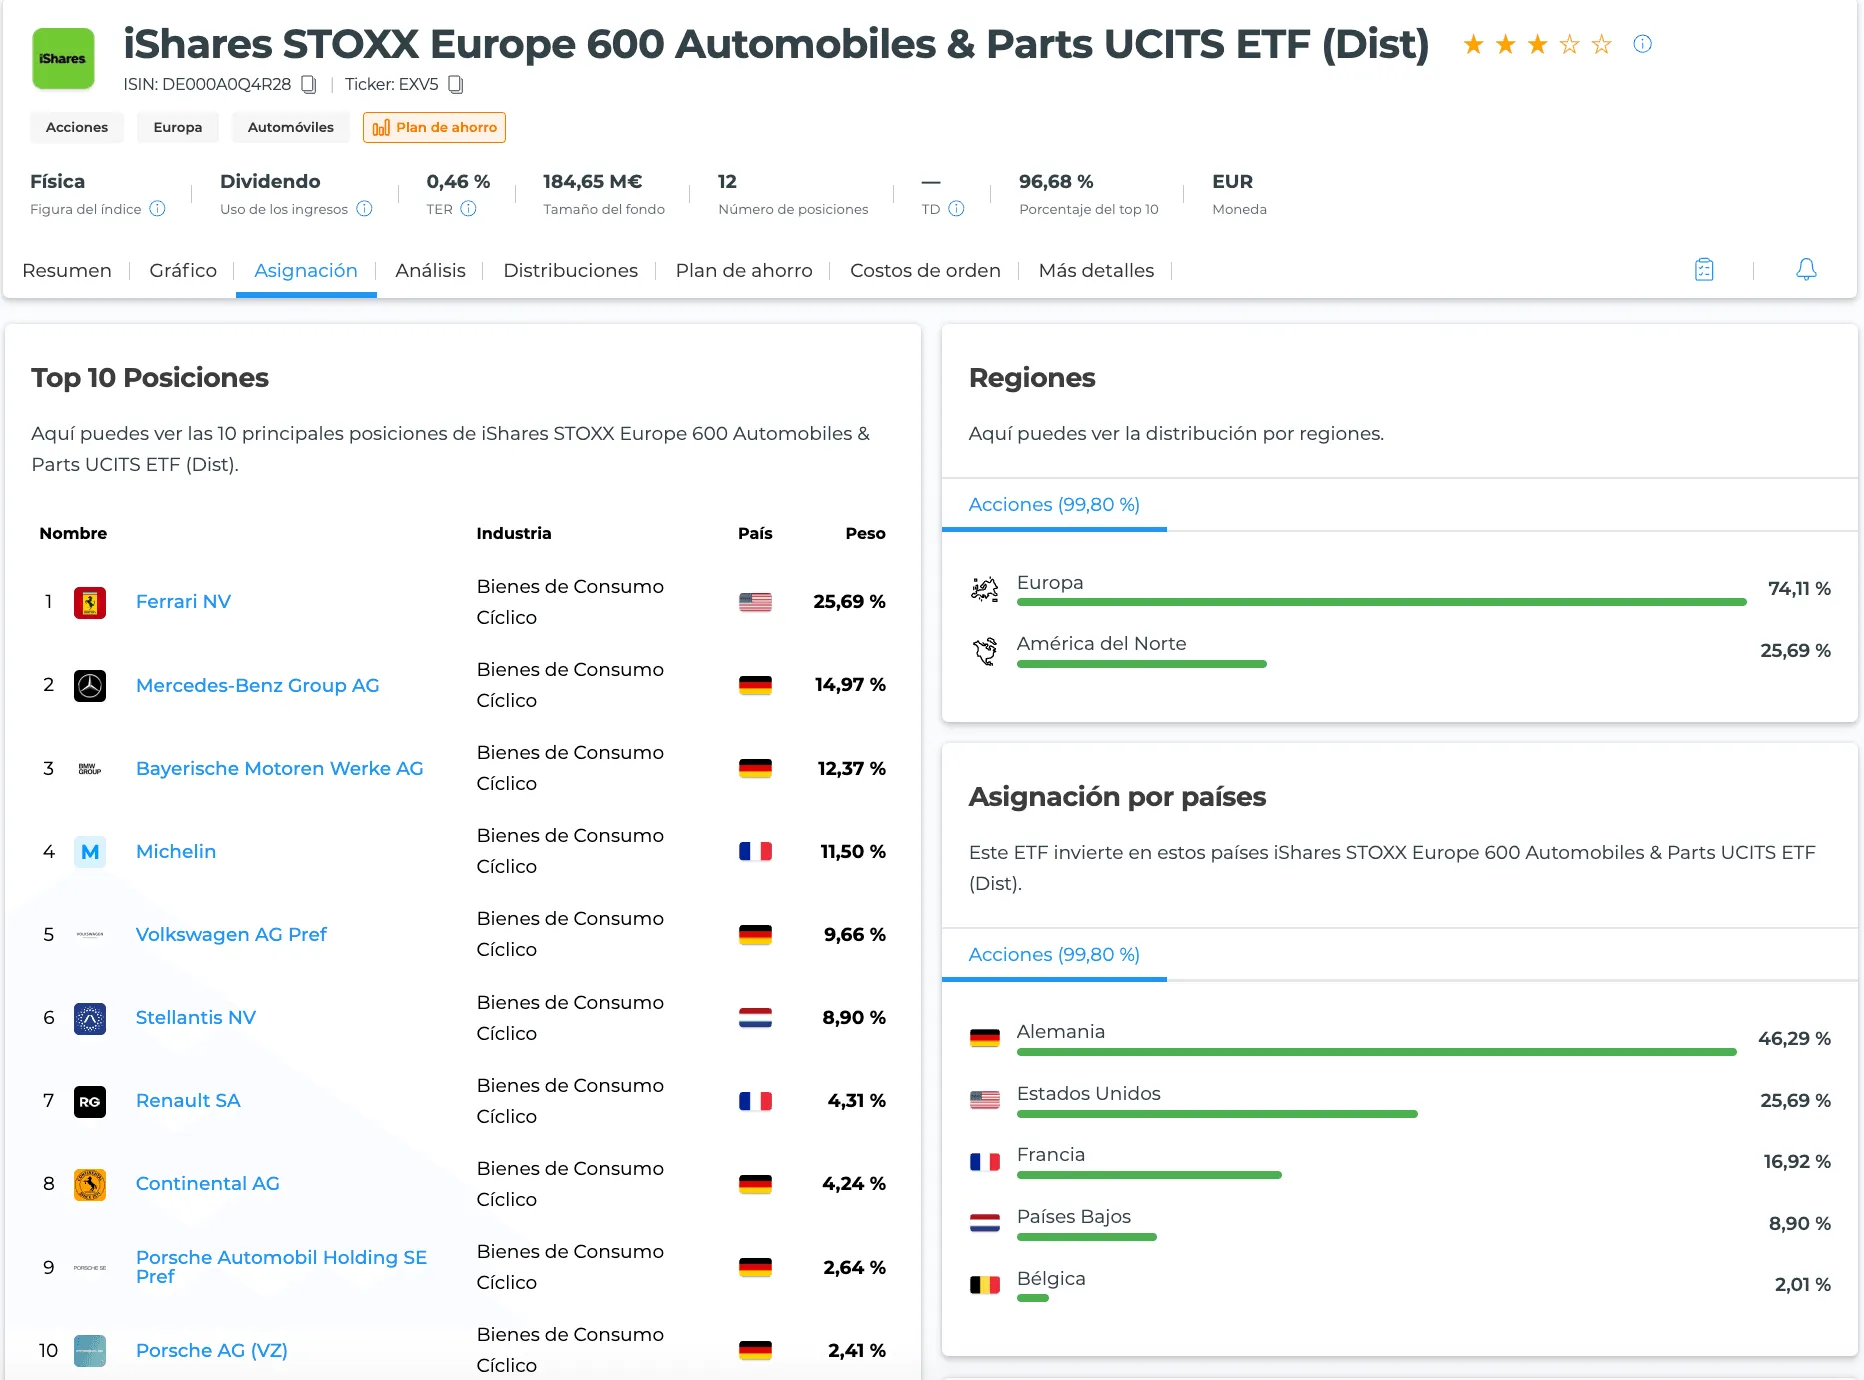Click the Continental logo icon

pos(90,1185)
